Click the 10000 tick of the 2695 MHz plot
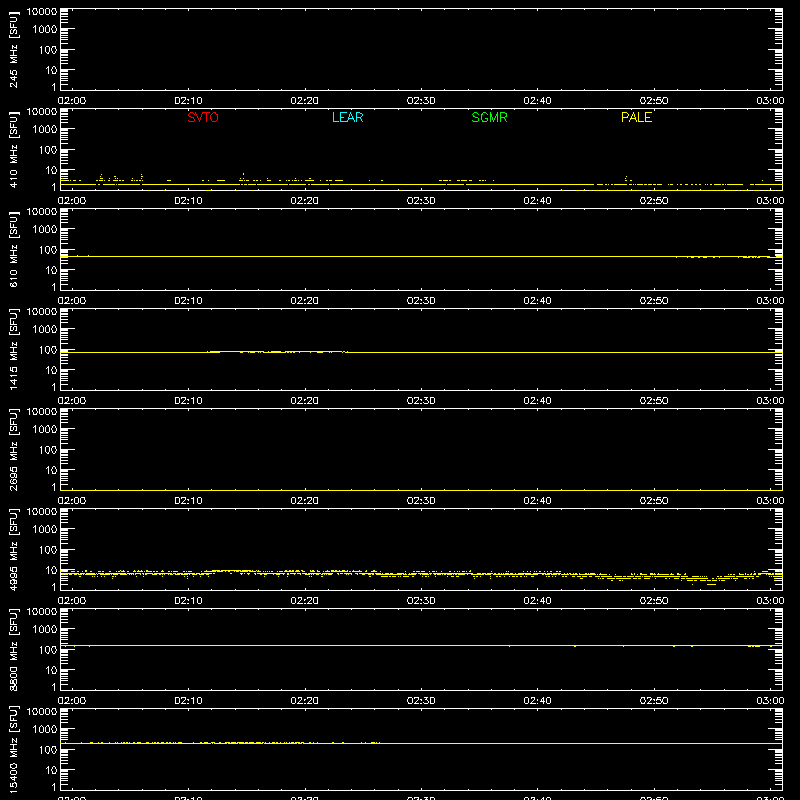Image resolution: width=800 pixels, height=800 pixels. [42, 412]
